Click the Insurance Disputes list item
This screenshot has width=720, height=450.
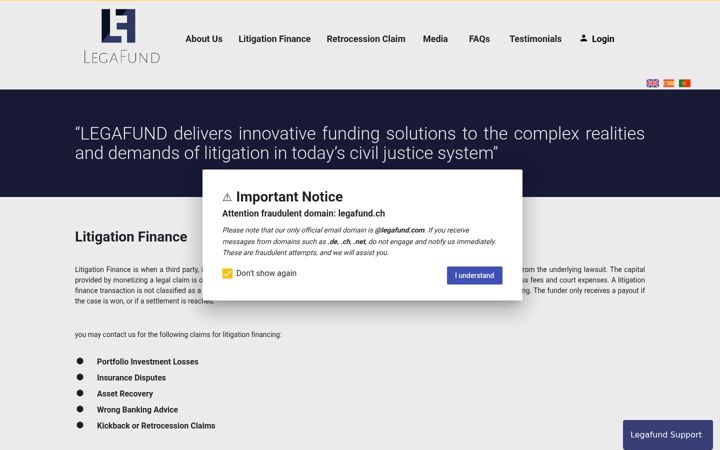click(131, 378)
